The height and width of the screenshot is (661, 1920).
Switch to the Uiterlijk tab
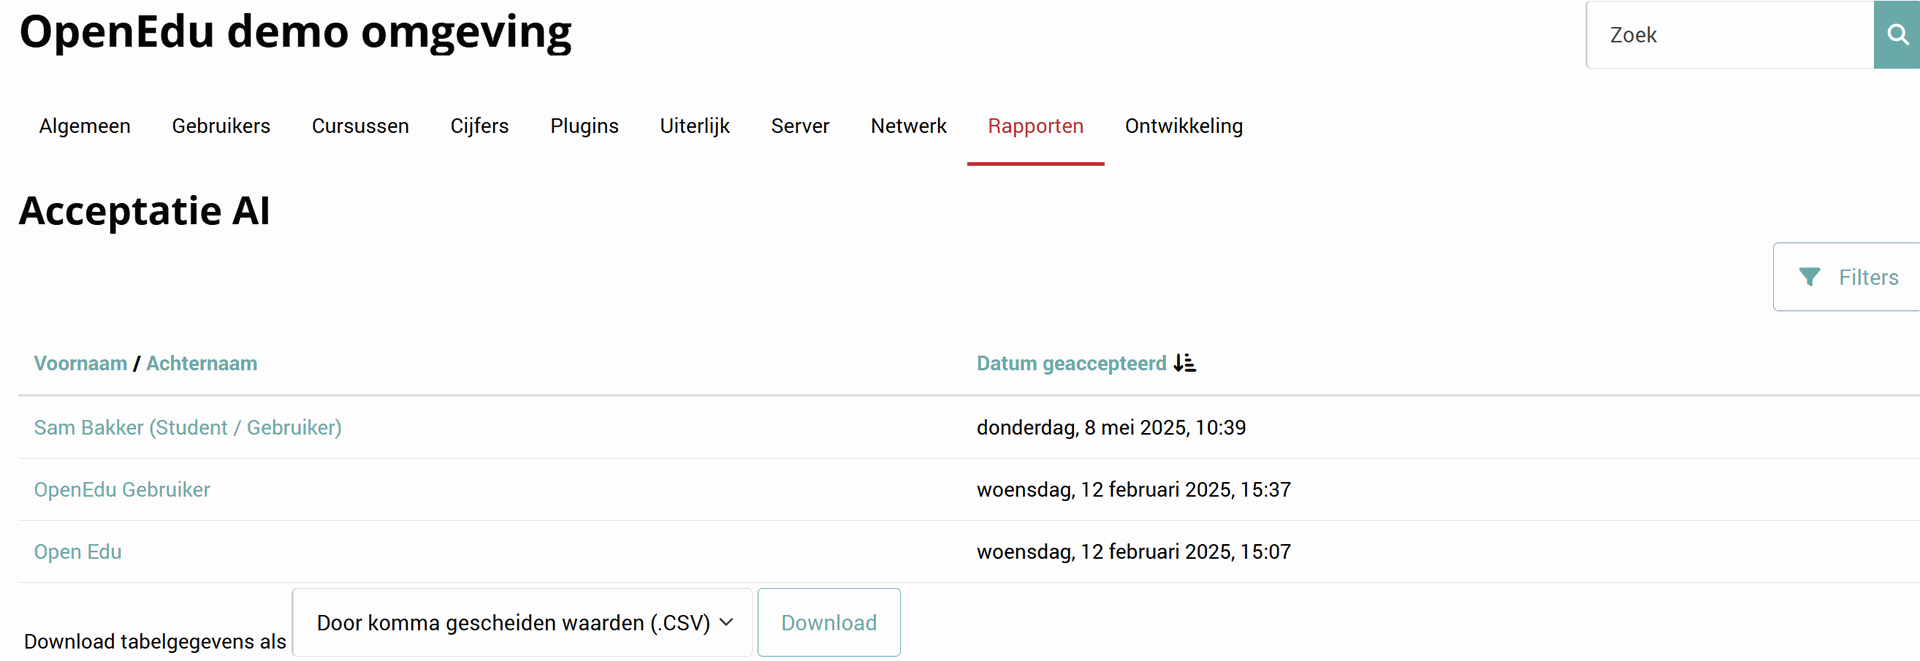coord(694,126)
